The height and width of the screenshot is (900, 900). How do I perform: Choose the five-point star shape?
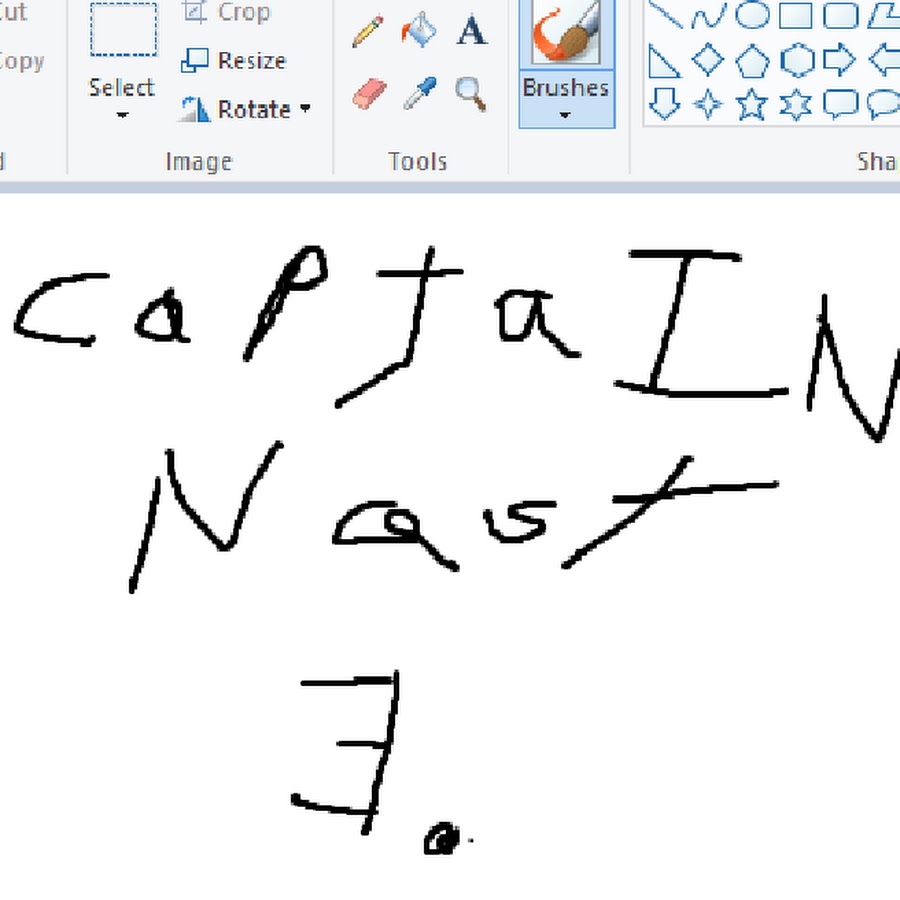pyautogui.click(x=752, y=103)
